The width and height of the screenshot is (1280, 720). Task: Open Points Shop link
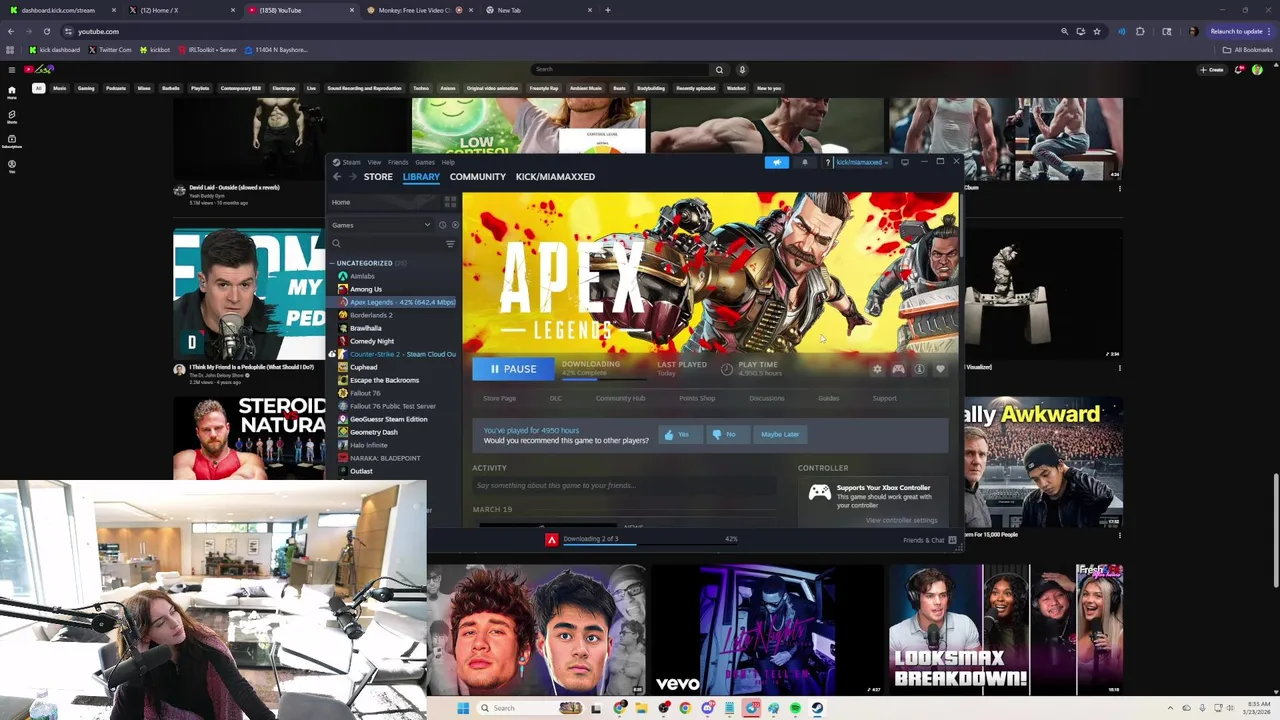[697, 398]
